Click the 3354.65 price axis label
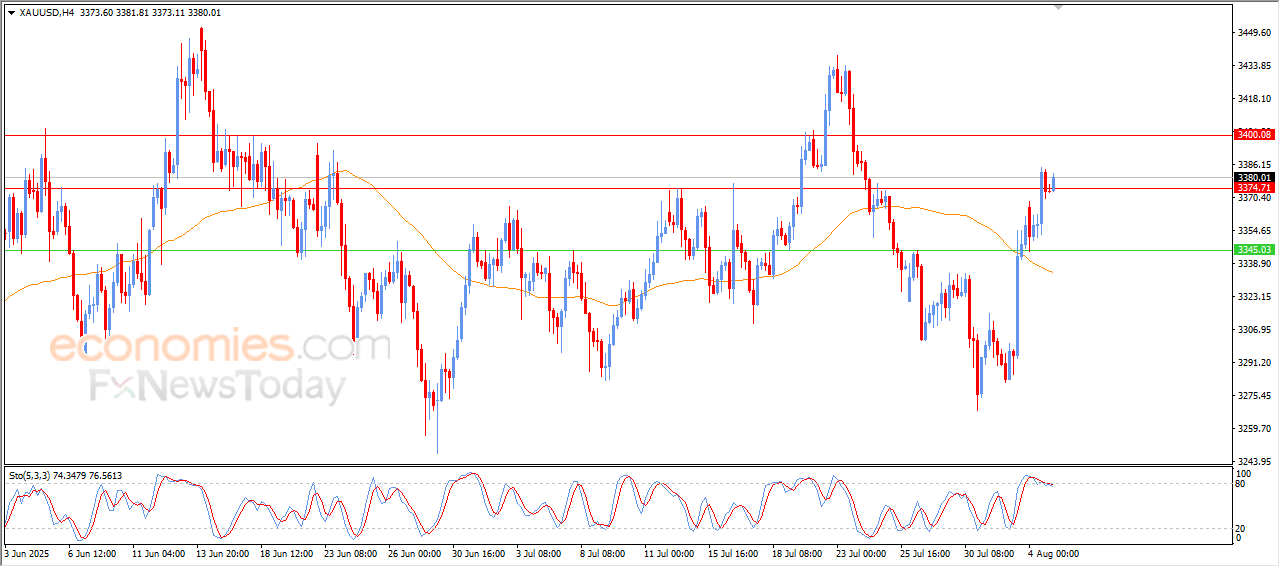1280x567 pixels. (x=1254, y=230)
